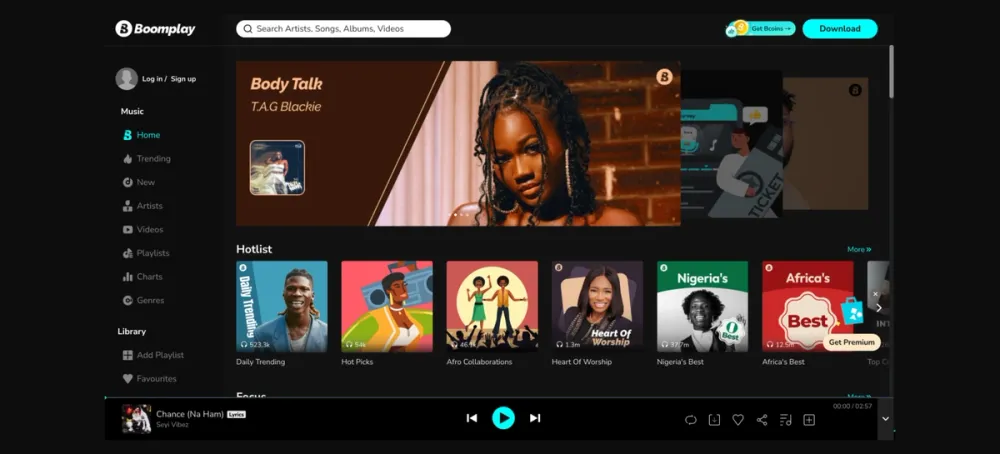Click the search bar magnifier icon
This screenshot has width=1000, height=454.
pyautogui.click(x=247, y=29)
